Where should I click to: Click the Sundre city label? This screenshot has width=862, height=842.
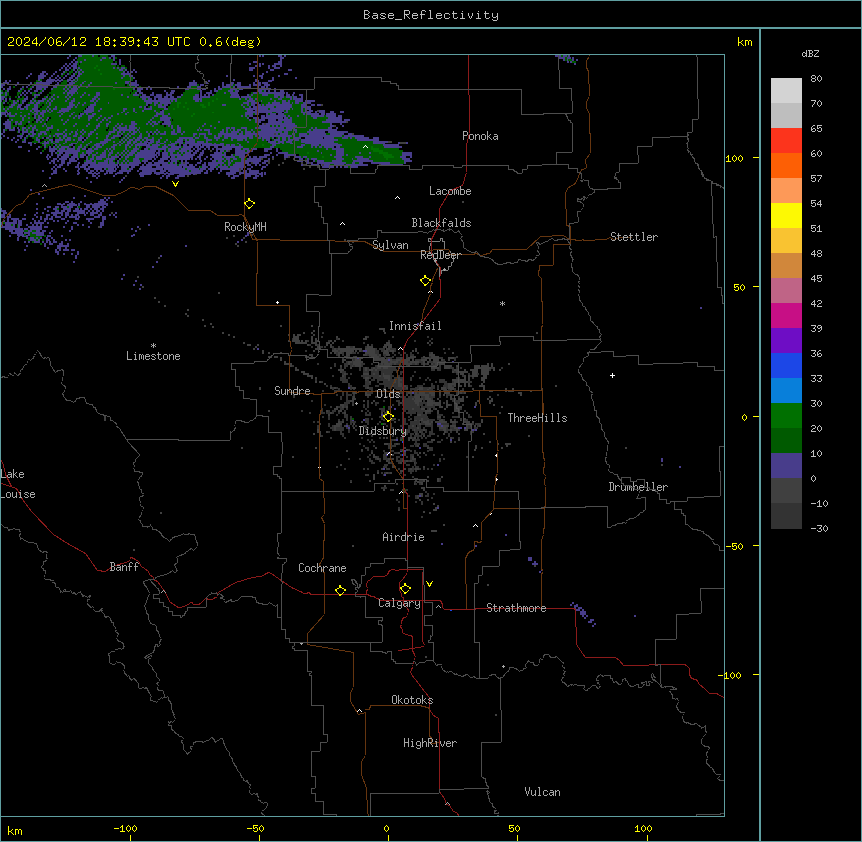point(292,391)
